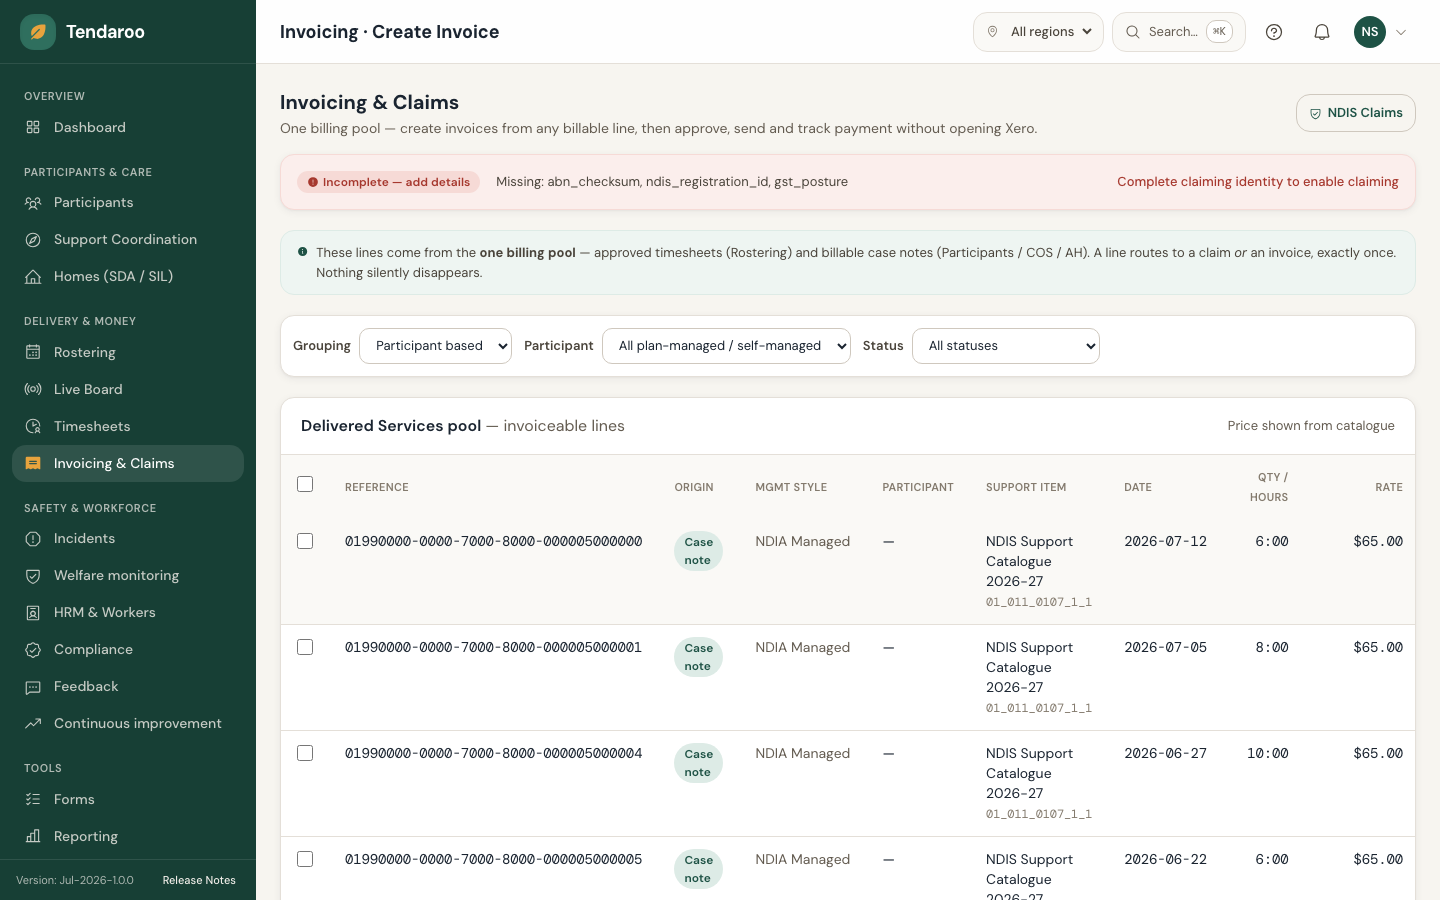This screenshot has width=1440, height=900.
Task: Click the Support Coordination compass icon
Action: coord(33,239)
